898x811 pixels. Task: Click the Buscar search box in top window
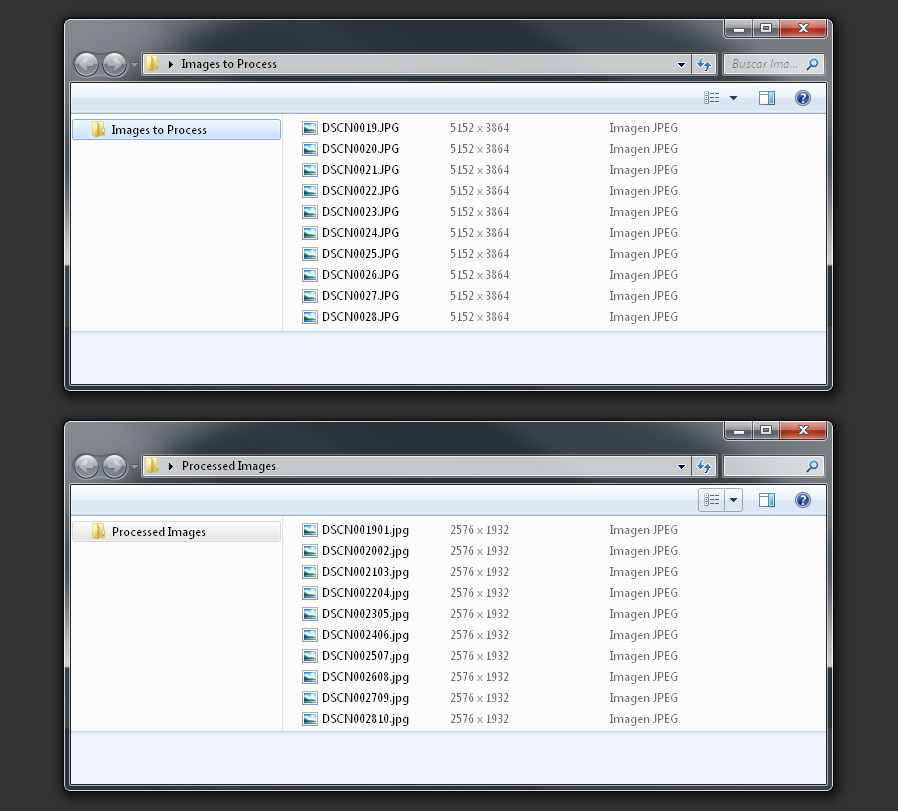[x=765, y=64]
